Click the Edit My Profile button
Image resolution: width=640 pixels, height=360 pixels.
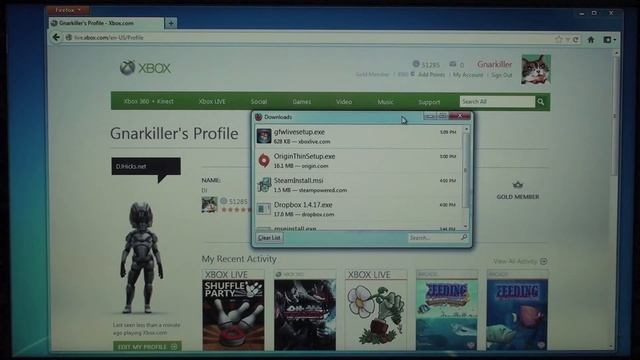pos(147,347)
